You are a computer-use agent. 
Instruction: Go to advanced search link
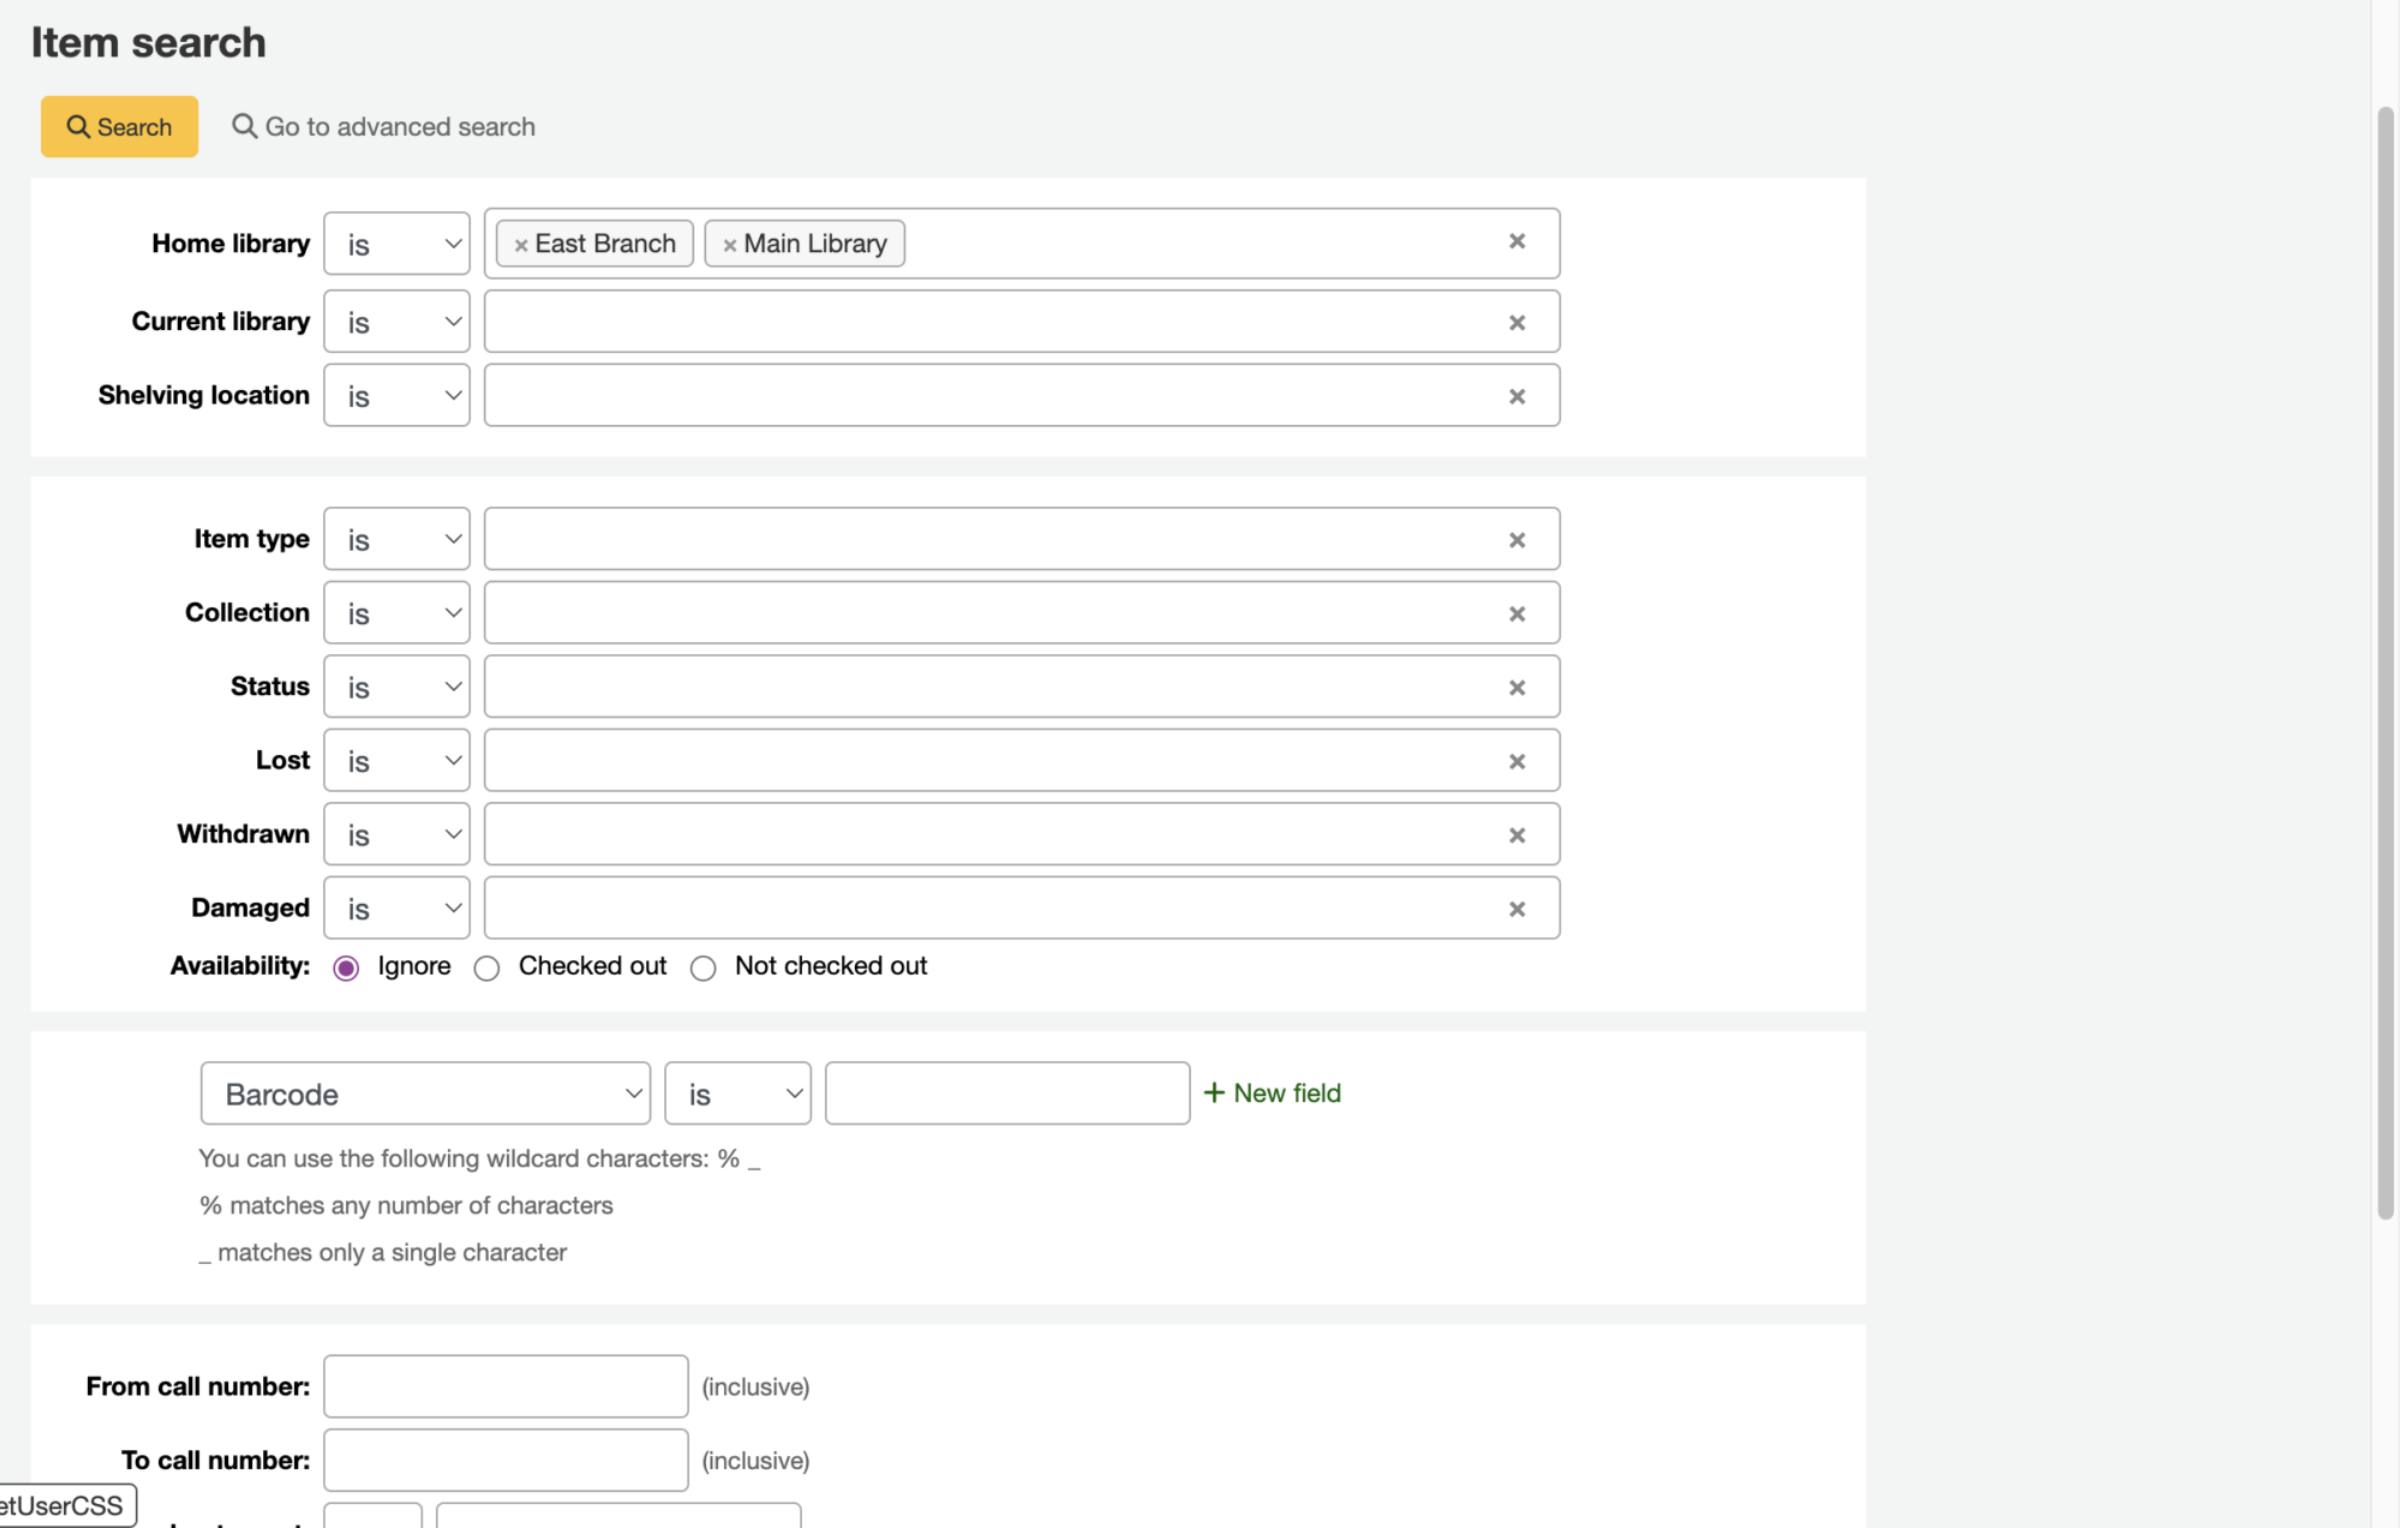coord(384,127)
